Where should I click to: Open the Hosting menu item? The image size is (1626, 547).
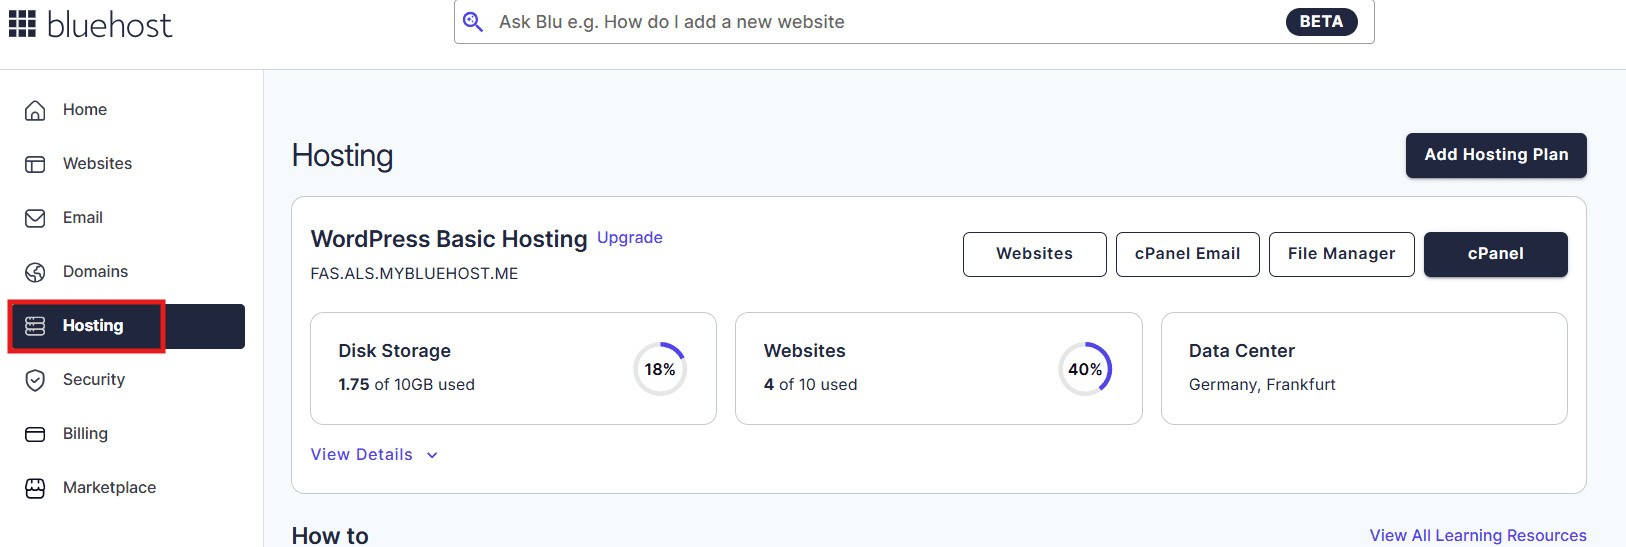tap(93, 326)
